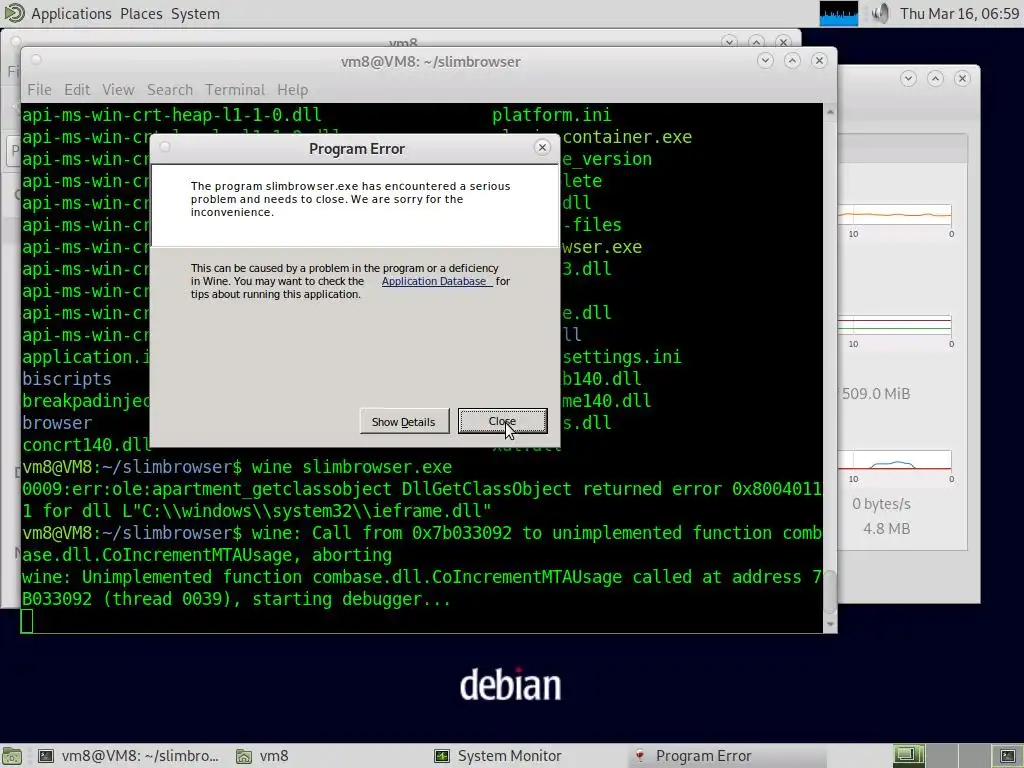Open the terminal File menu
The image size is (1024, 768).
coord(39,89)
